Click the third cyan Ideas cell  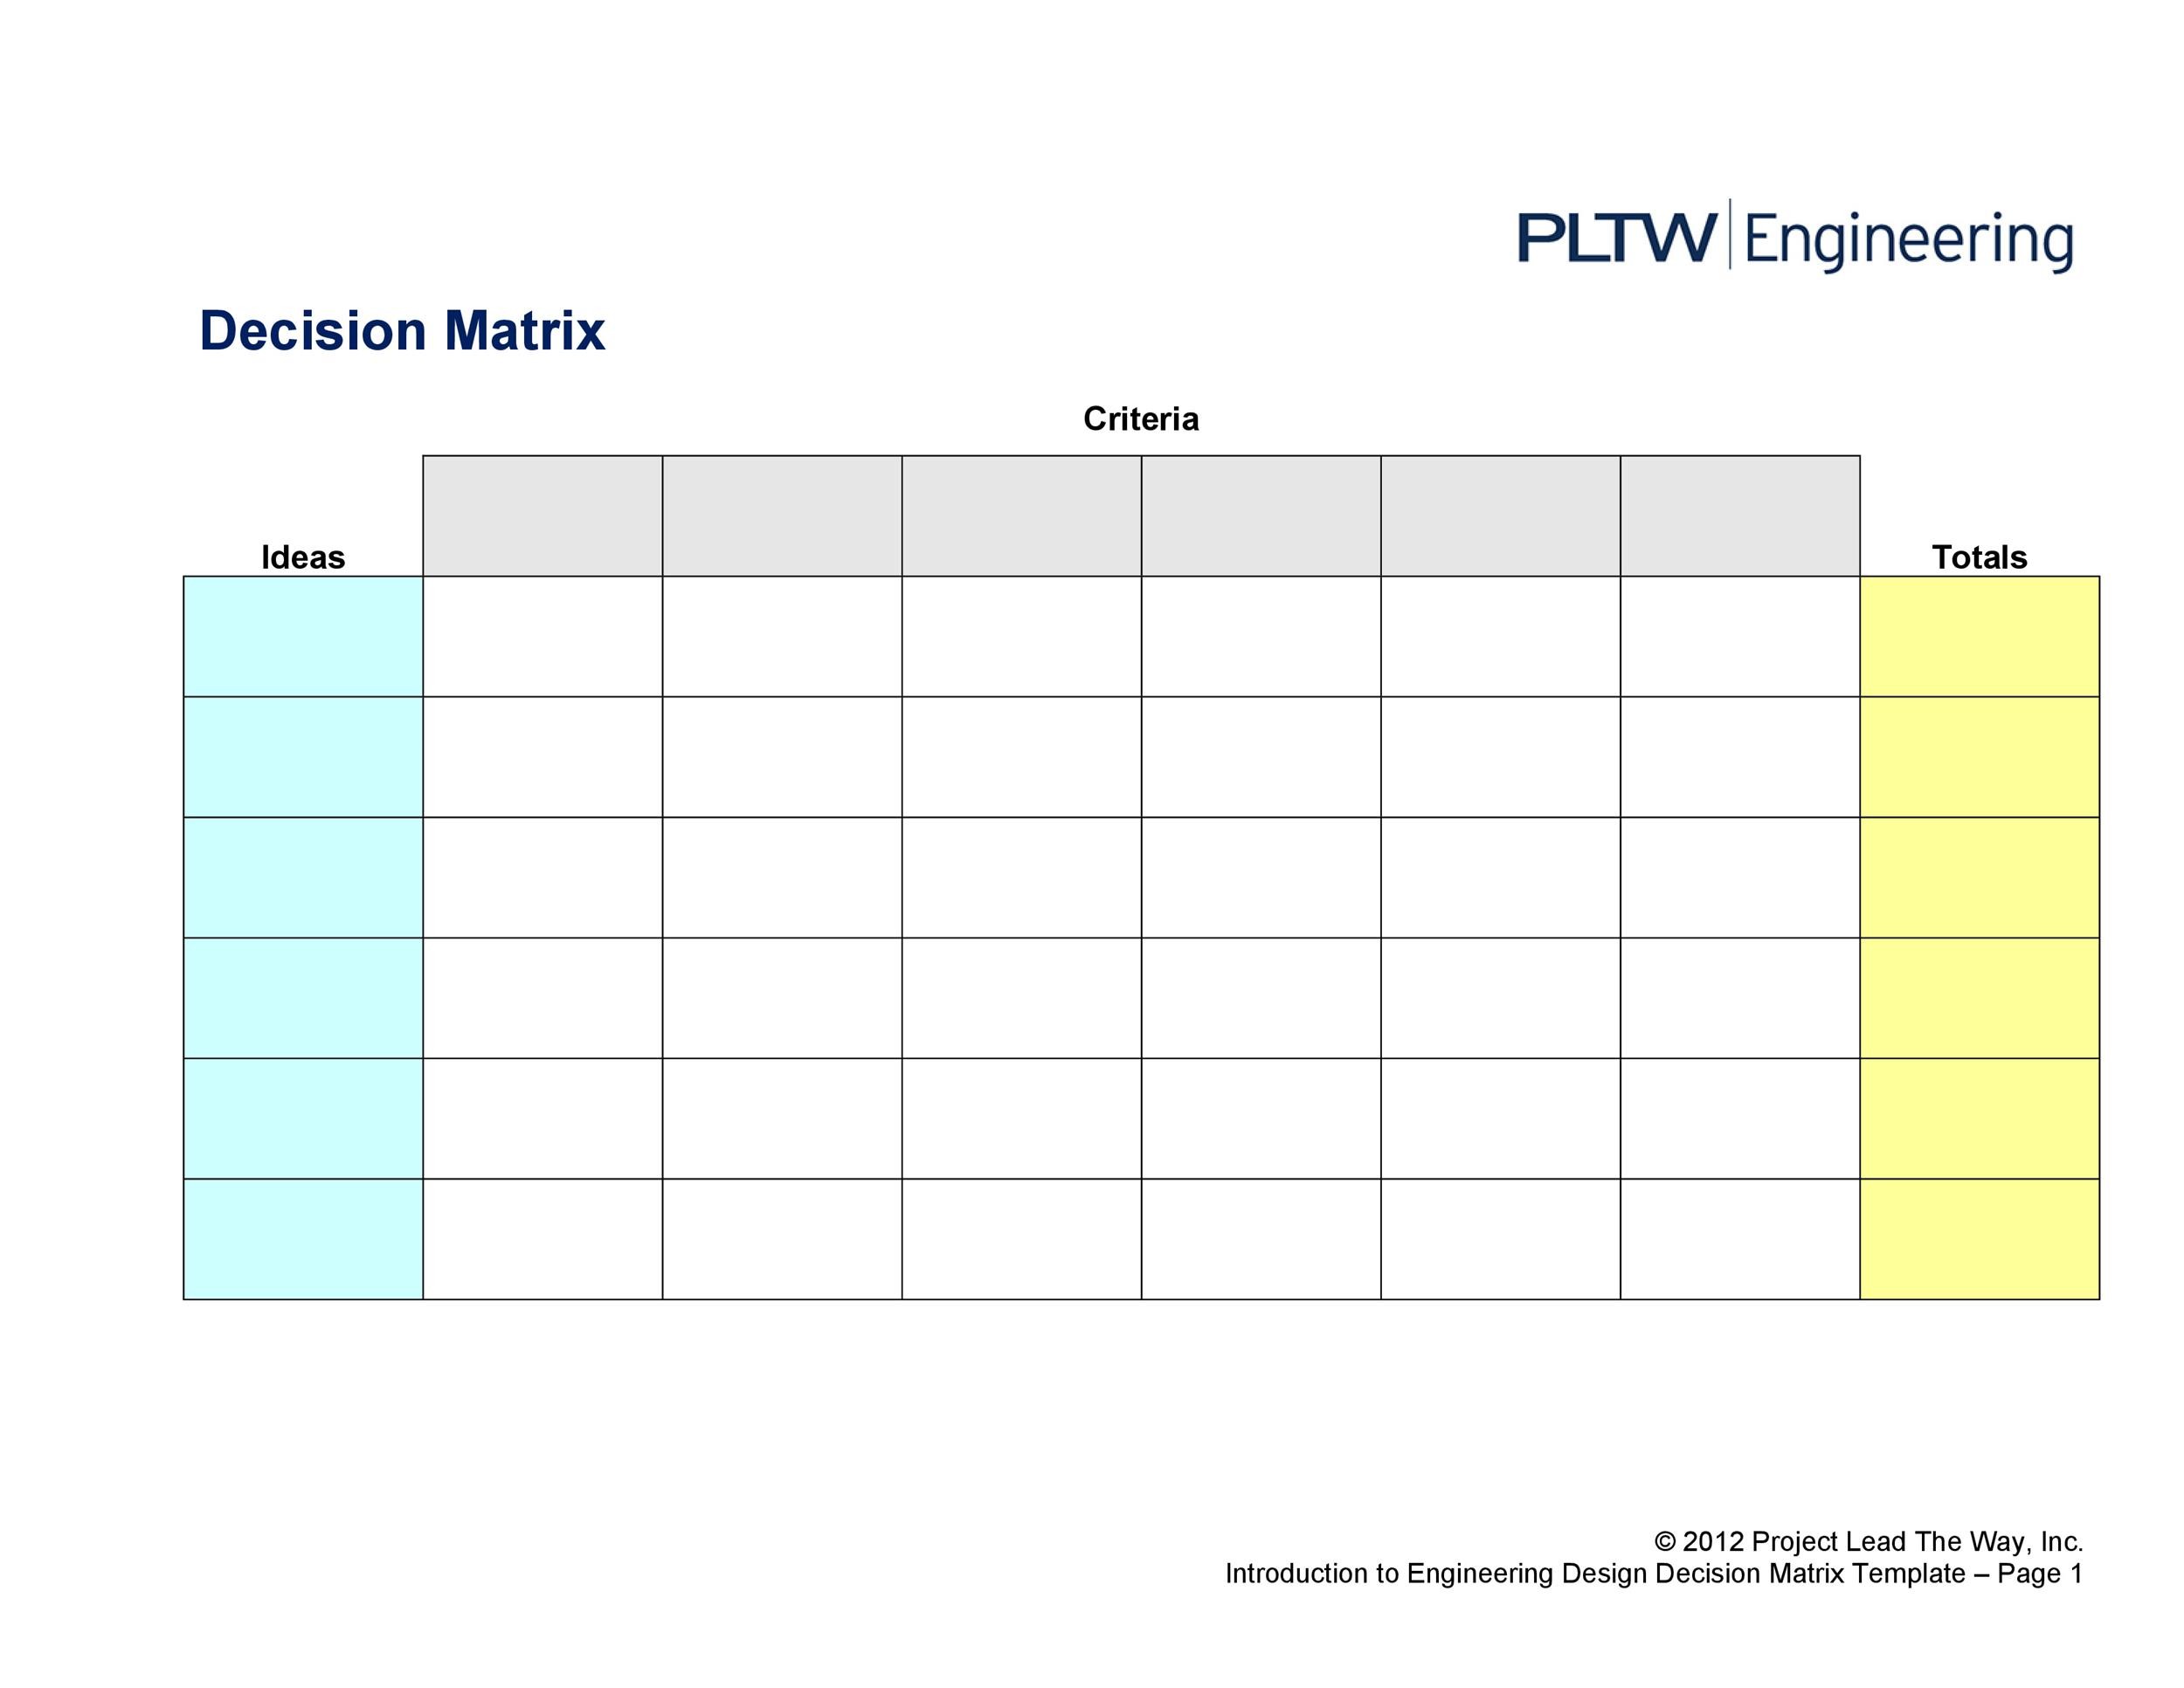click(x=303, y=877)
